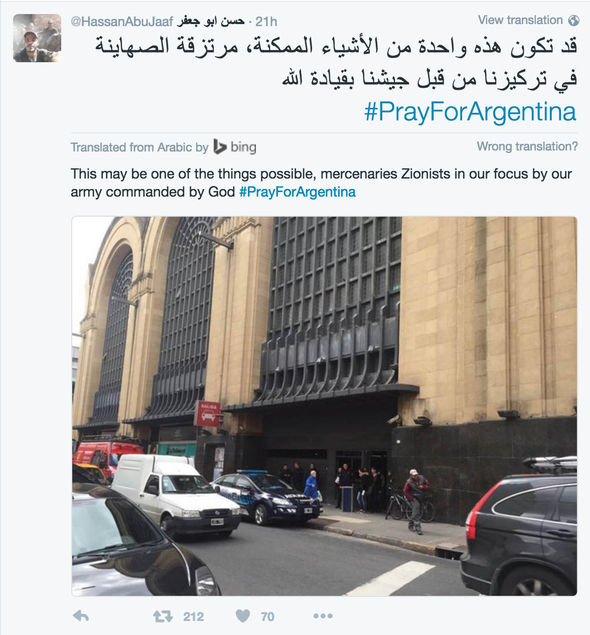
Task: Click the globe icon beside View translation
Action: [x=573, y=20]
